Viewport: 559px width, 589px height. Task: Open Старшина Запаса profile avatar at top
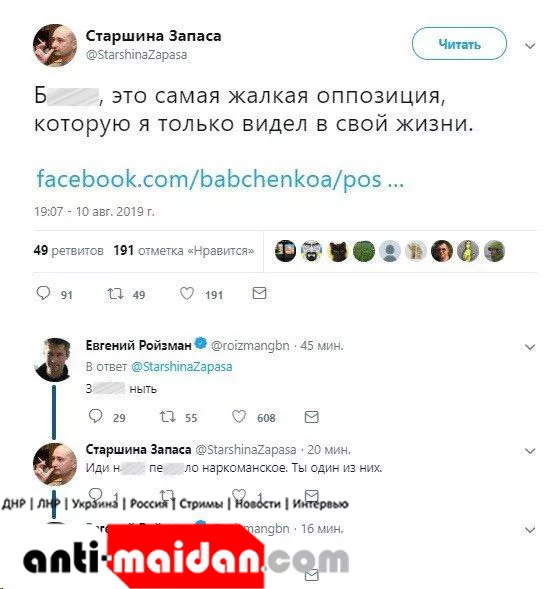coord(55,45)
